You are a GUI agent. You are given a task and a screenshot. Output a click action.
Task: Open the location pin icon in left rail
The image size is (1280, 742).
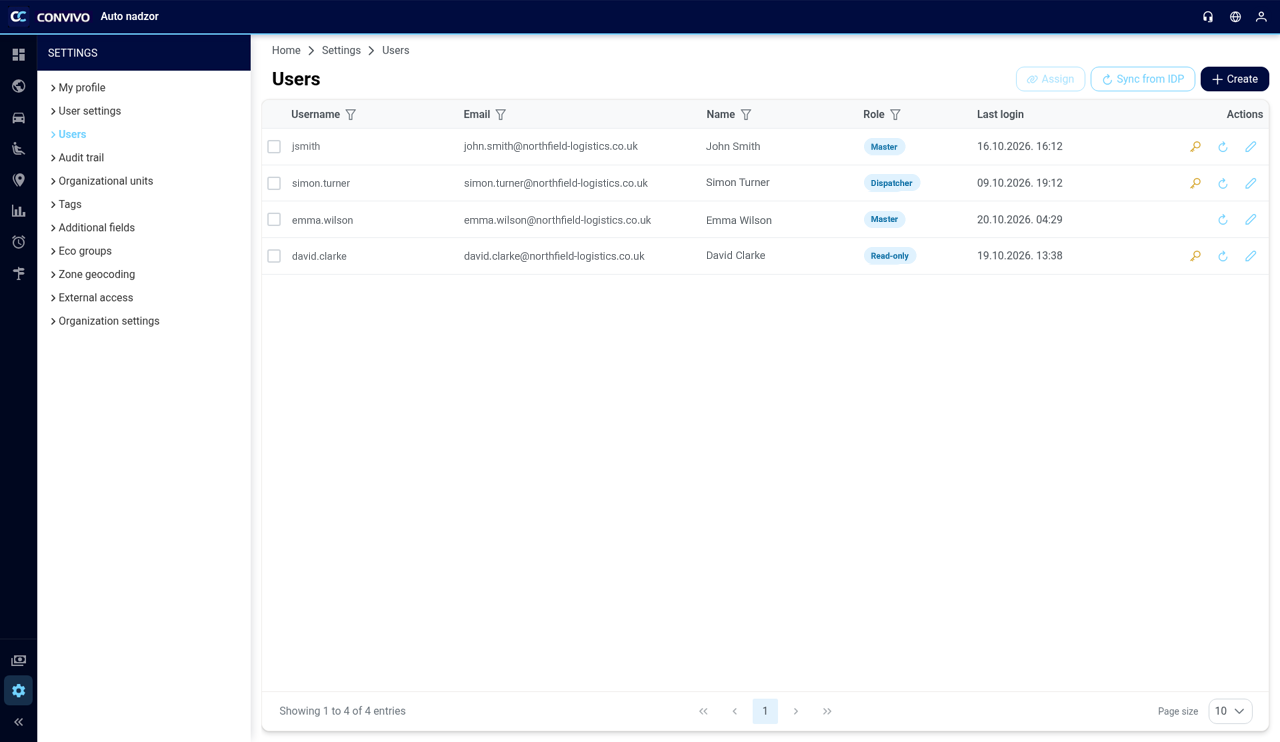tap(18, 180)
